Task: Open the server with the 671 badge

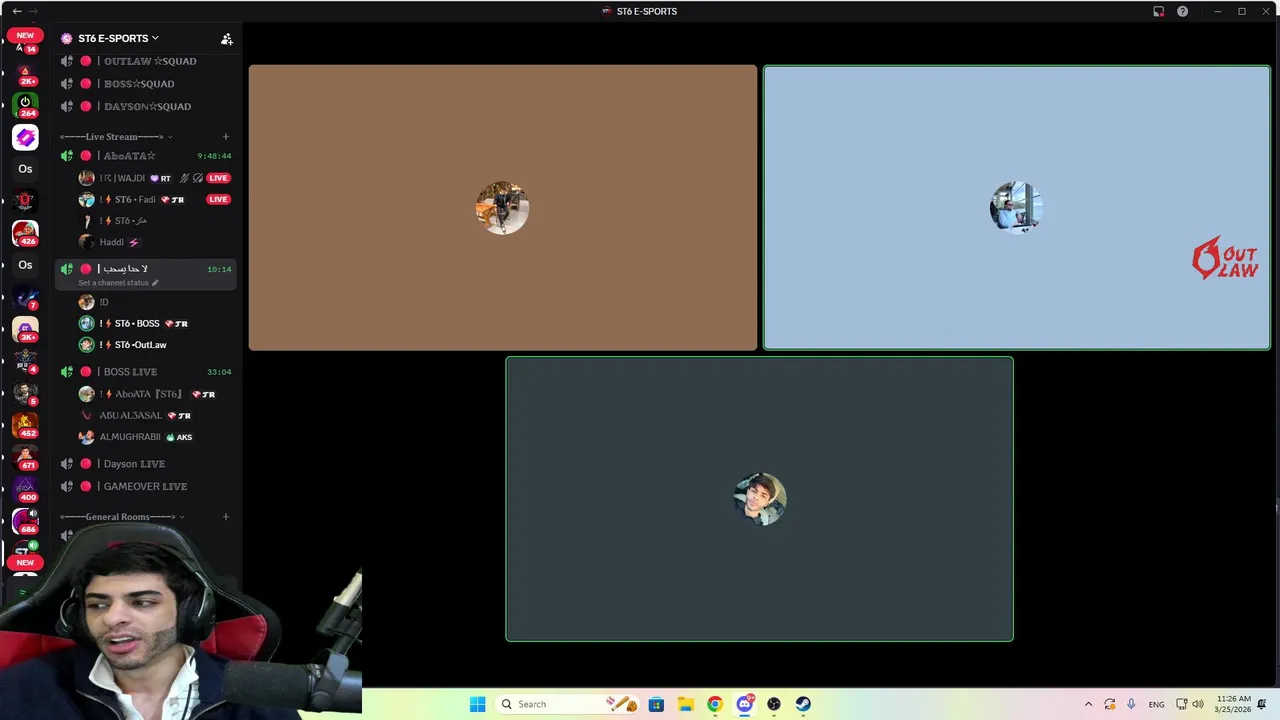Action: (x=25, y=457)
